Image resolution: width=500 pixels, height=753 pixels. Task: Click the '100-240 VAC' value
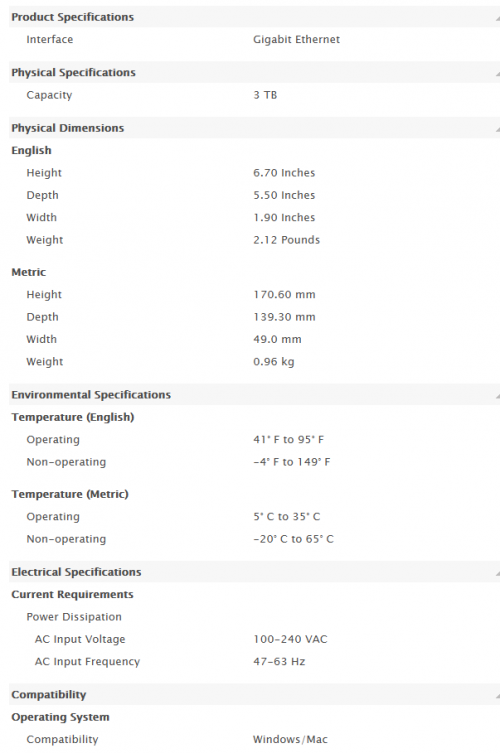(x=290, y=639)
